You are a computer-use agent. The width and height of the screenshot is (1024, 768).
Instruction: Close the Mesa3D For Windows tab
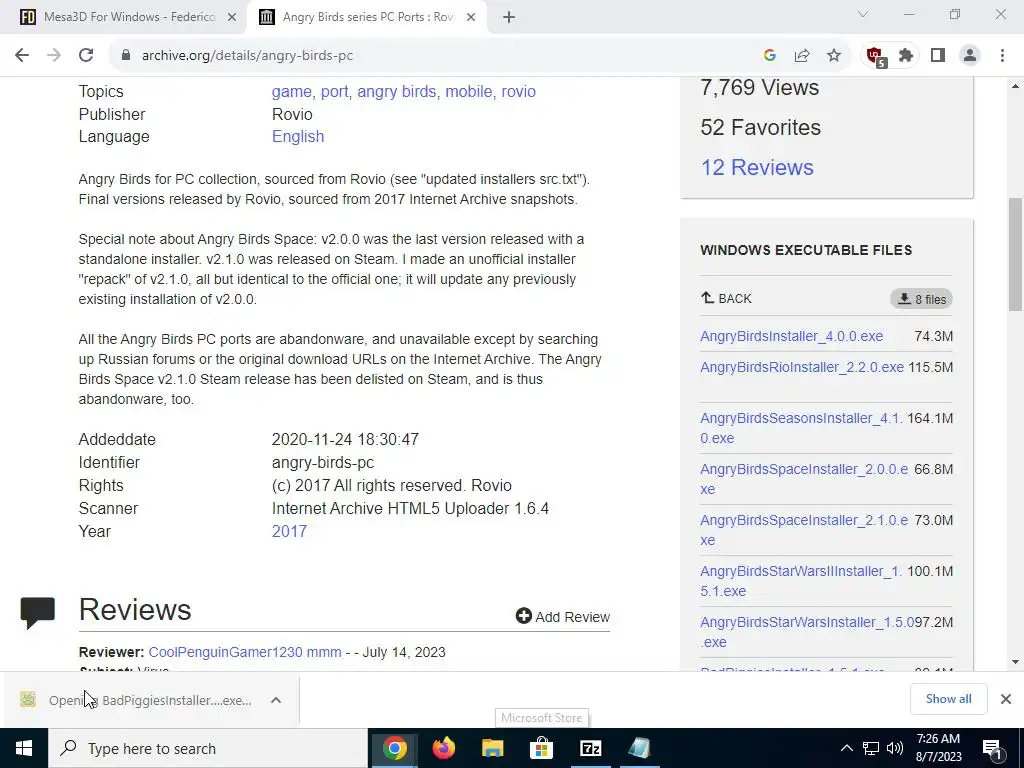point(231,18)
